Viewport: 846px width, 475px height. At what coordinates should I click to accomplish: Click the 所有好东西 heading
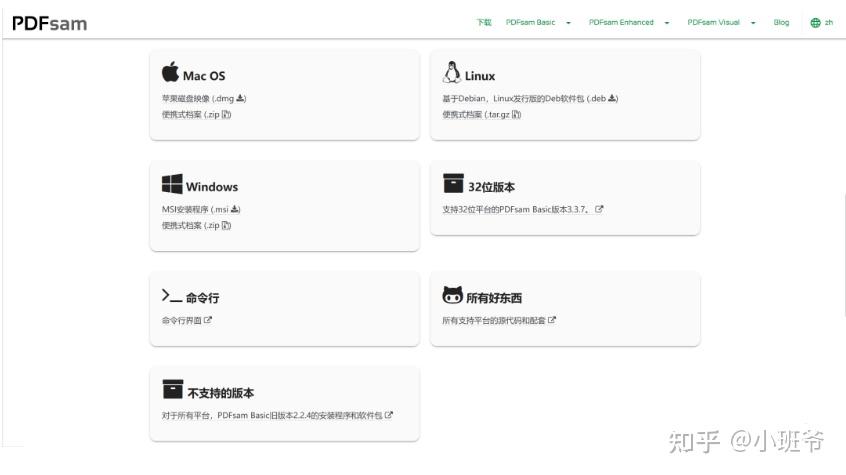tap(494, 298)
